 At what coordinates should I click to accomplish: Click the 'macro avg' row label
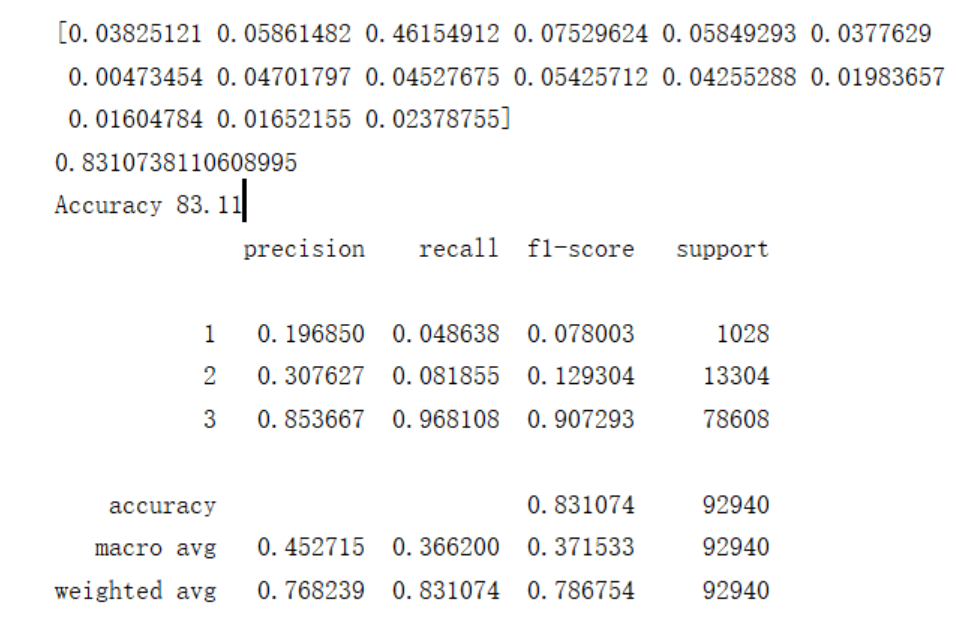click(x=155, y=548)
